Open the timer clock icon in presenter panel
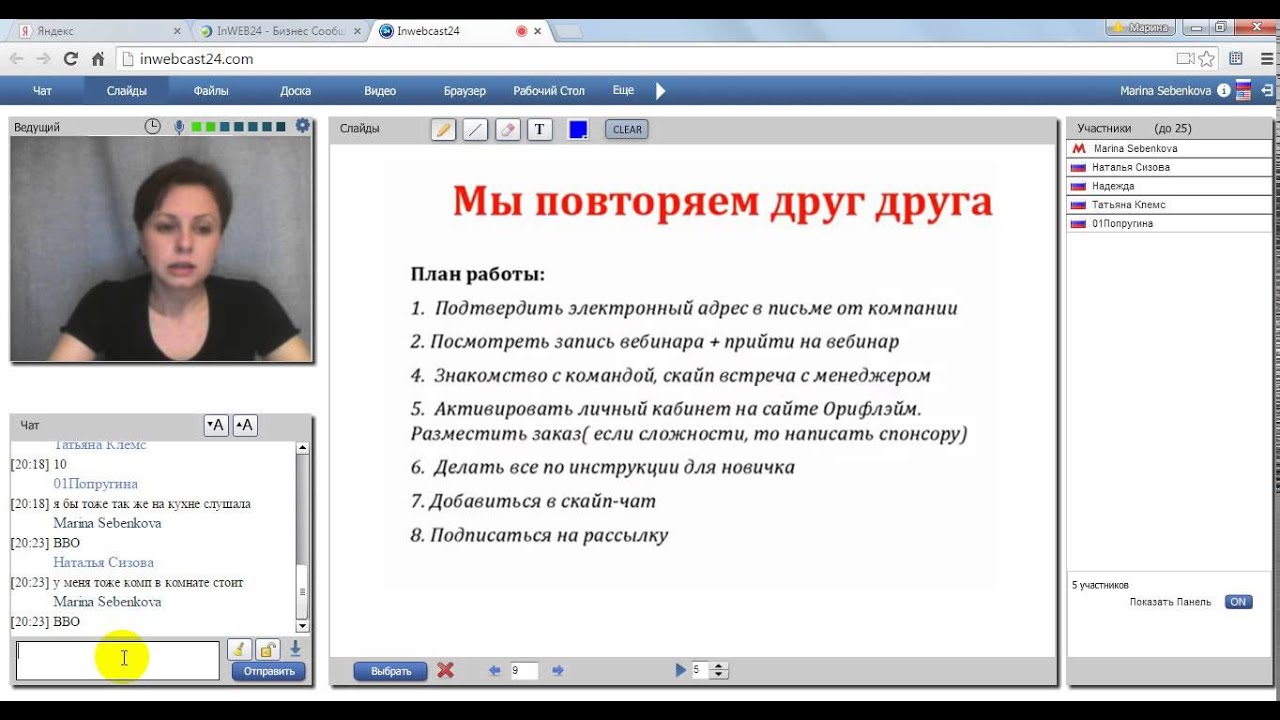 [x=152, y=127]
